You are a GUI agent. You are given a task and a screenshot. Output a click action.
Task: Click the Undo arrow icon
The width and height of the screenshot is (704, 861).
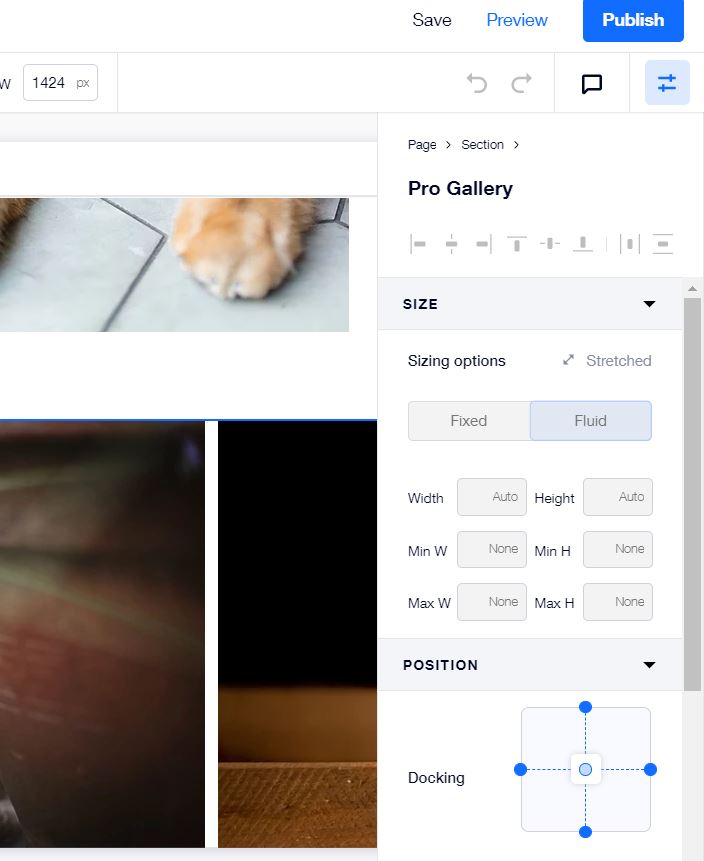477,83
